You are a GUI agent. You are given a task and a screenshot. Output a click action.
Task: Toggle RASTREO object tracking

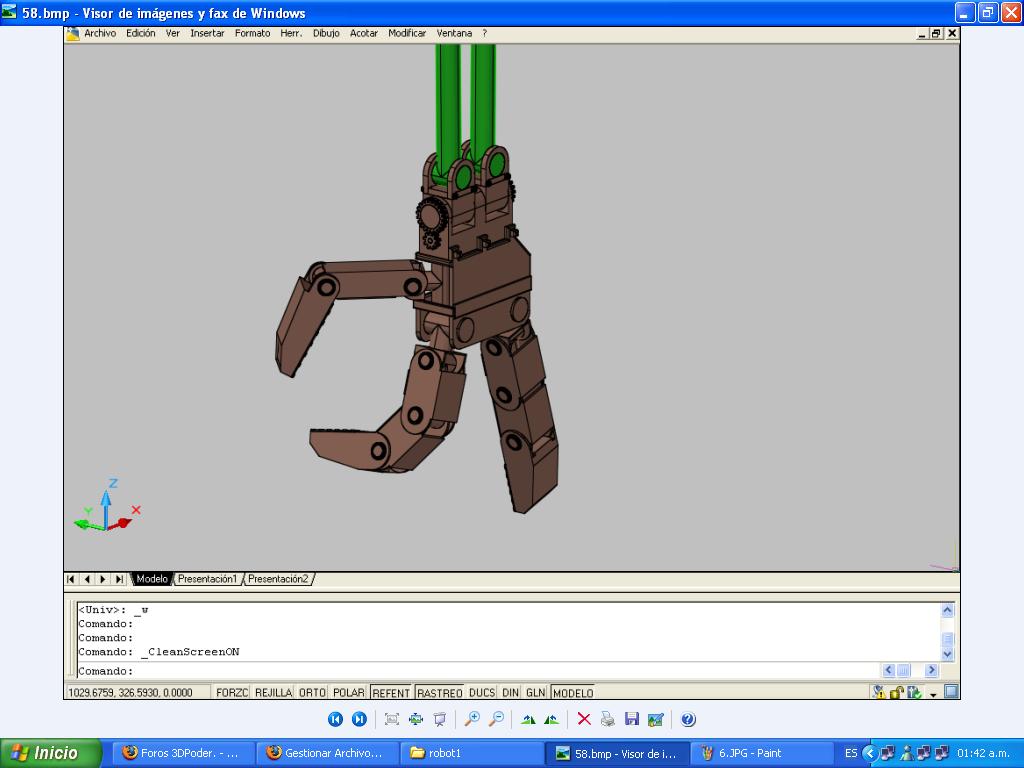coord(440,692)
